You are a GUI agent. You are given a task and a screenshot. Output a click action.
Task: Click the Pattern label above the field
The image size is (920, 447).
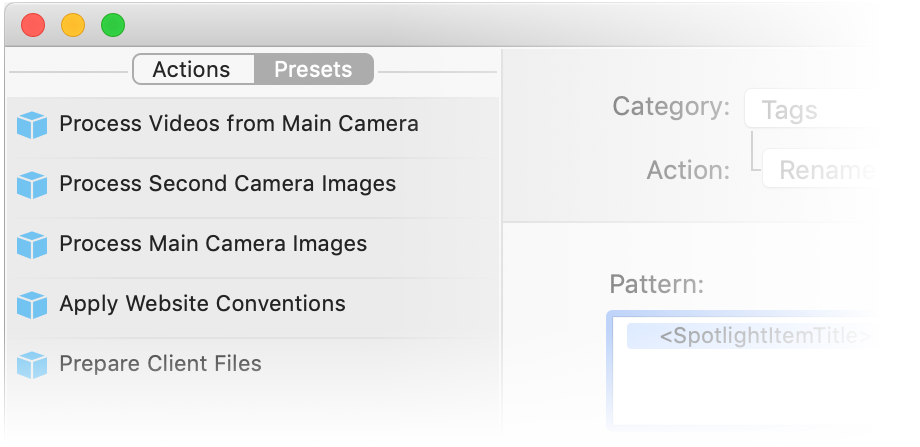tap(656, 285)
